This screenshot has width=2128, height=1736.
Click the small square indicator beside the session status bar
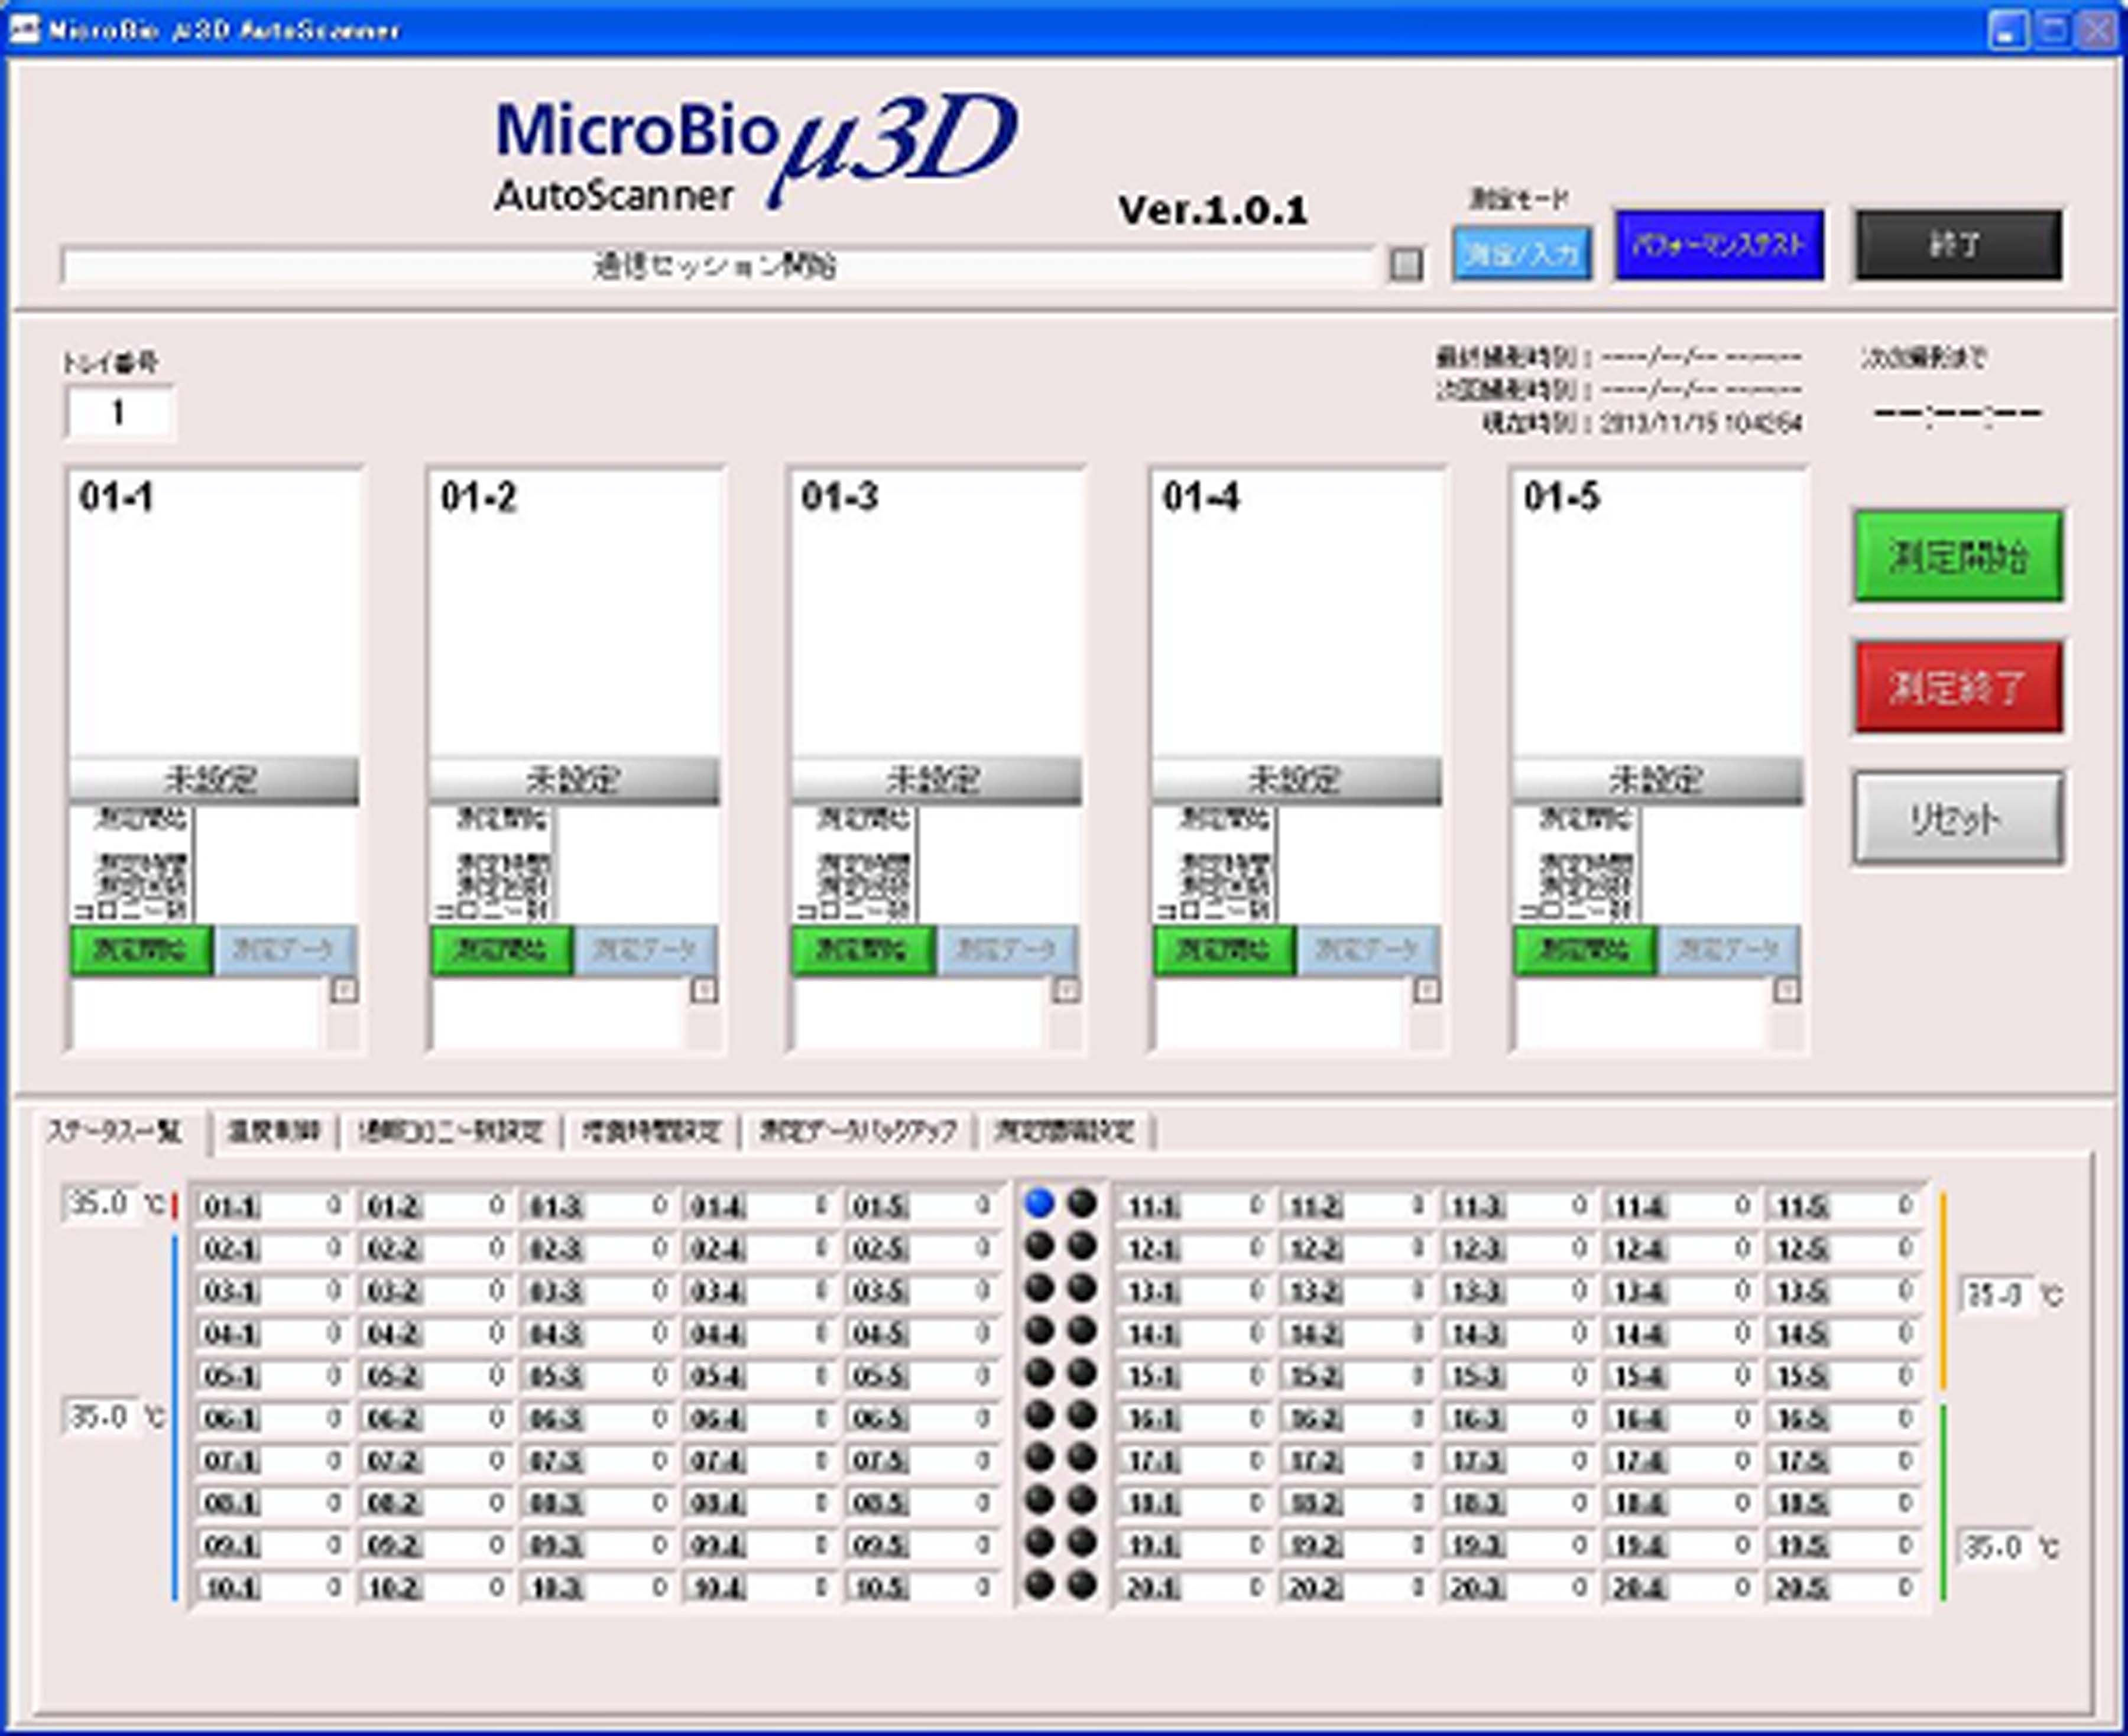pyautogui.click(x=1406, y=265)
